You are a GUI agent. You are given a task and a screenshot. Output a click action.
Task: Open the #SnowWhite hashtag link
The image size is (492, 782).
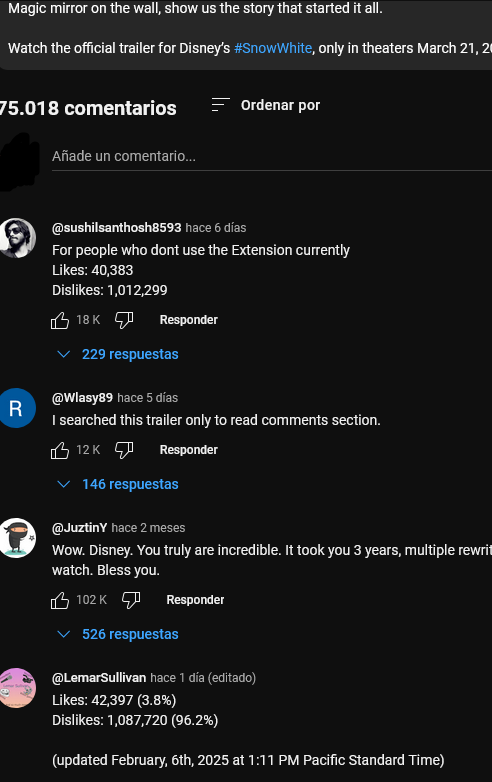point(273,48)
